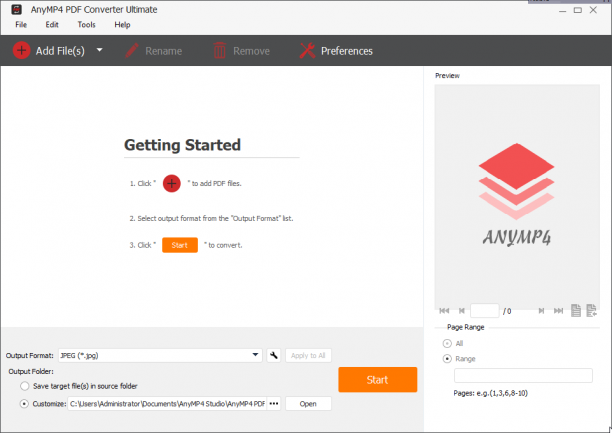
Task: Click the Preferences text label in toolbar
Action: pos(347,51)
